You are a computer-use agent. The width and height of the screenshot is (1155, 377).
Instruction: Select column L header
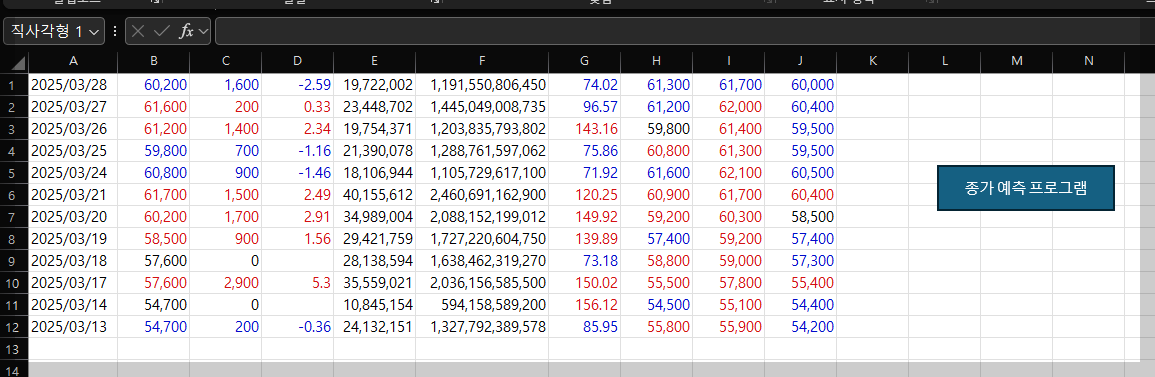[x=945, y=61]
